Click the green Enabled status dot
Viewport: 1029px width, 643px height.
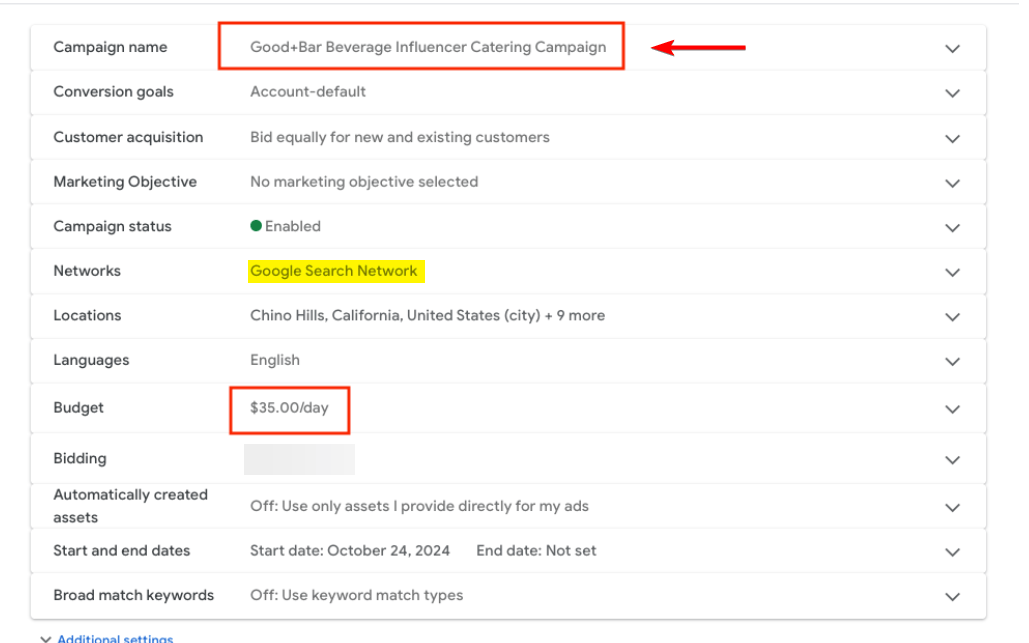(x=256, y=226)
